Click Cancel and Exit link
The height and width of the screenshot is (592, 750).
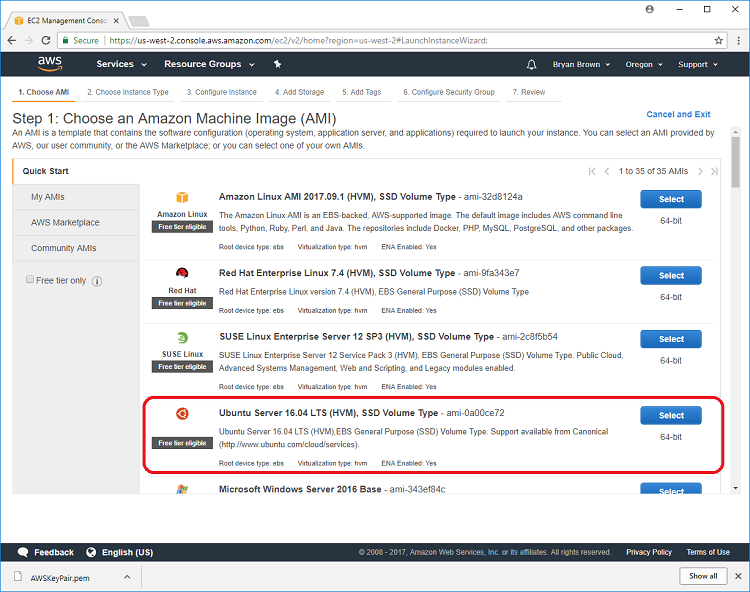(x=678, y=114)
